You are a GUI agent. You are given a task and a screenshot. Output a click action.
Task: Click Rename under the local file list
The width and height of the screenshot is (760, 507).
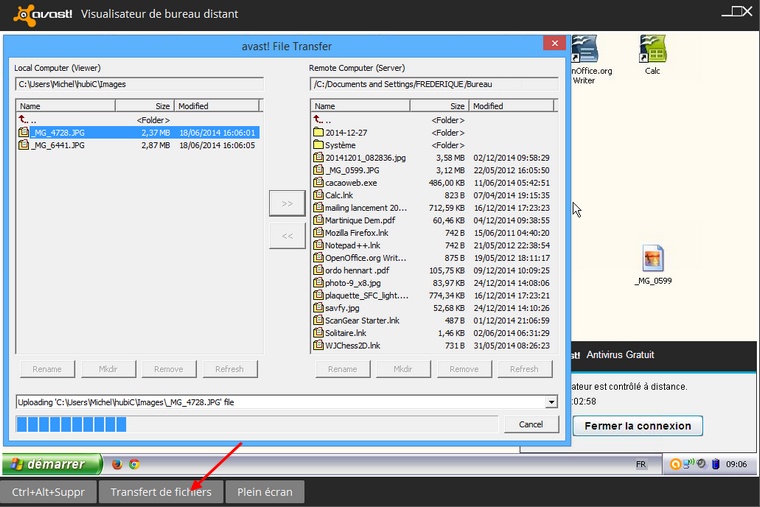tap(47, 369)
